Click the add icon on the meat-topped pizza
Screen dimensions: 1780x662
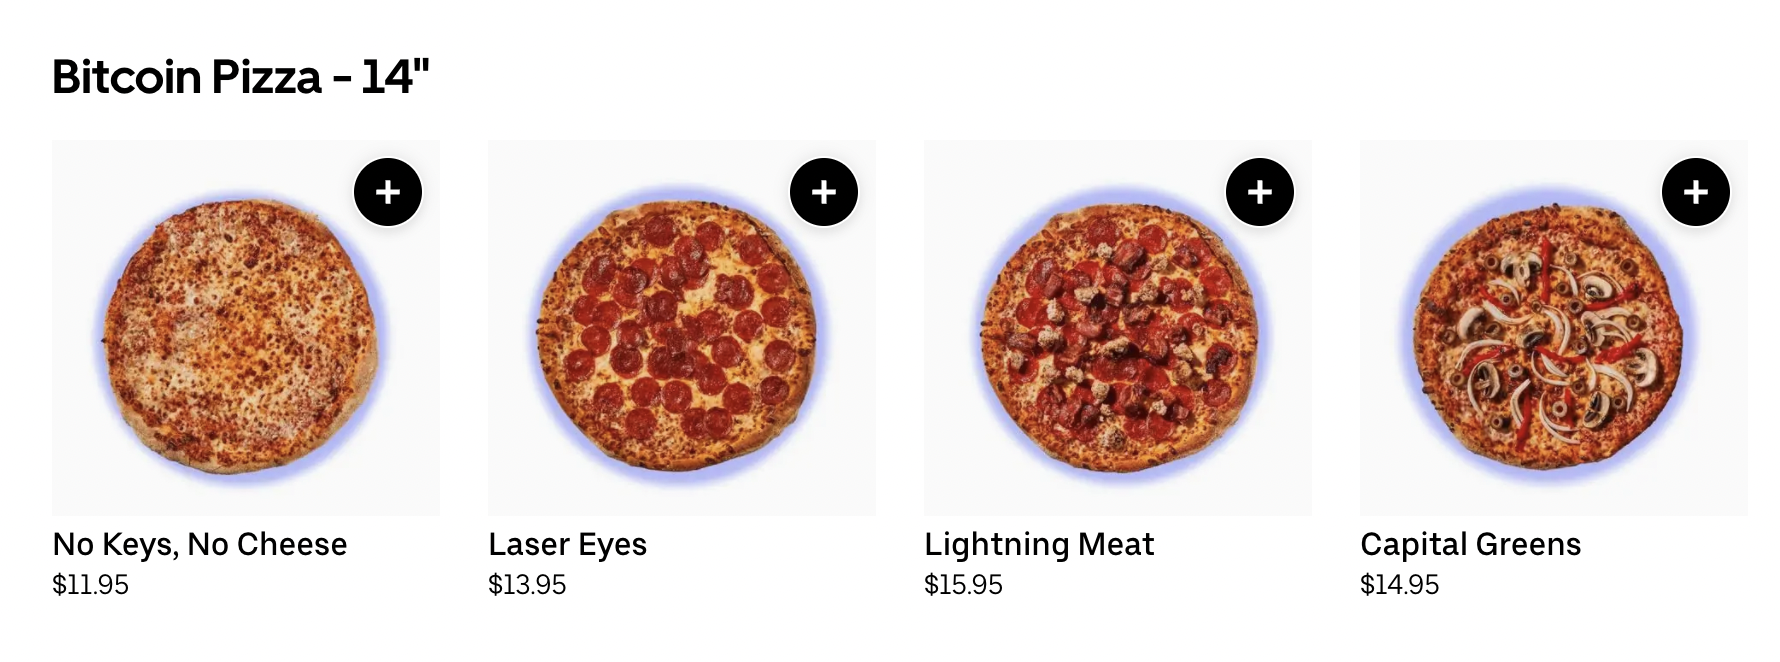coord(1258,190)
